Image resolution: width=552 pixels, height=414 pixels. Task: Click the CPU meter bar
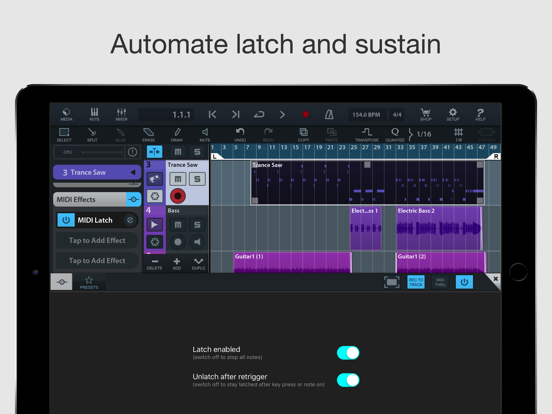pos(102,152)
